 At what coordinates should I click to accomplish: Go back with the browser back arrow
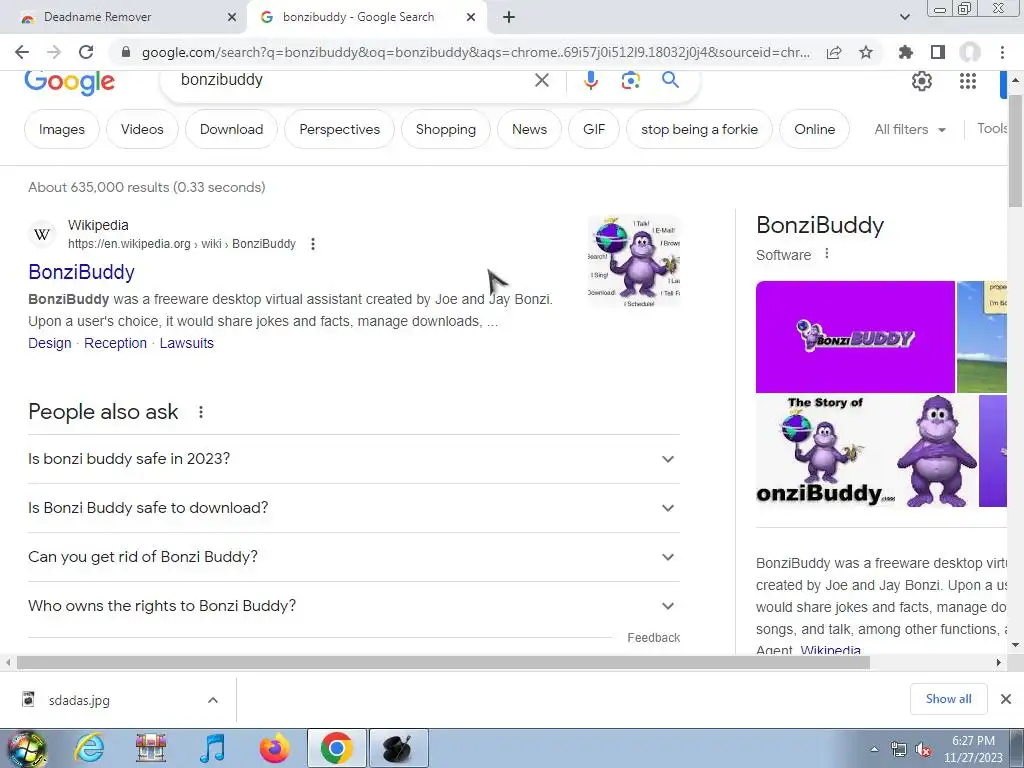tap(22, 52)
